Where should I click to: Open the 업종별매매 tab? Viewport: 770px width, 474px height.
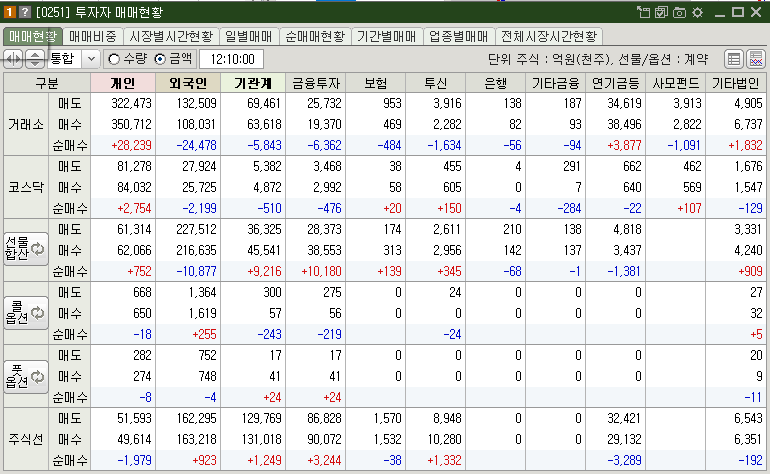click(x=459, y=36)
